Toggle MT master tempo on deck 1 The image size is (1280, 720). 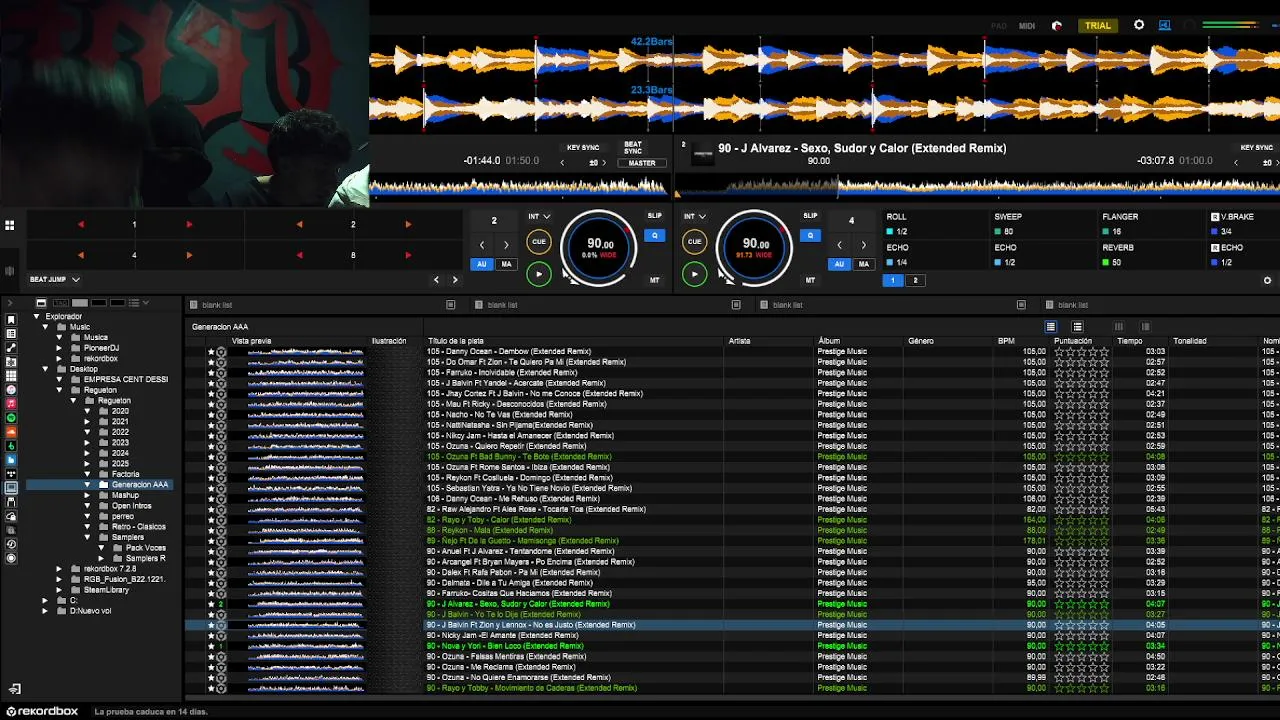click(654, 280)
